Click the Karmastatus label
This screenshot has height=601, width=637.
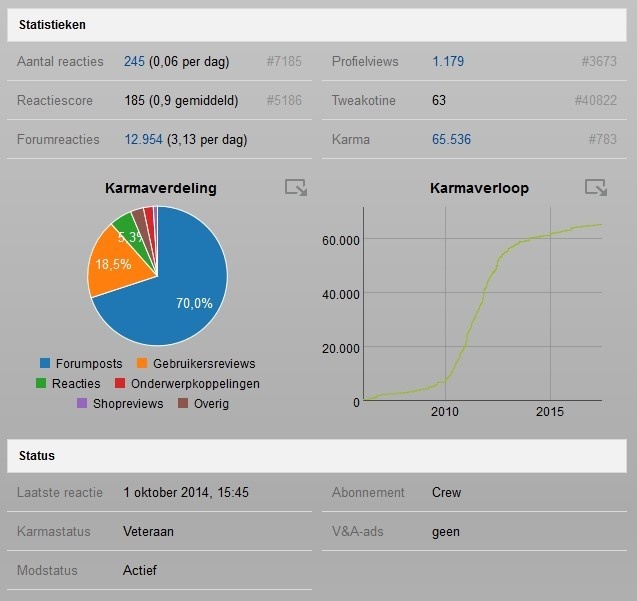point(54,532)
